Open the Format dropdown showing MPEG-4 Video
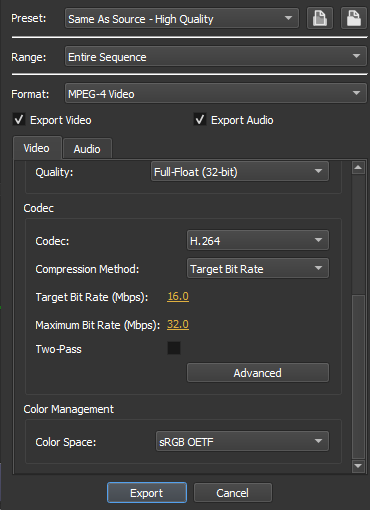 (216, 93)
